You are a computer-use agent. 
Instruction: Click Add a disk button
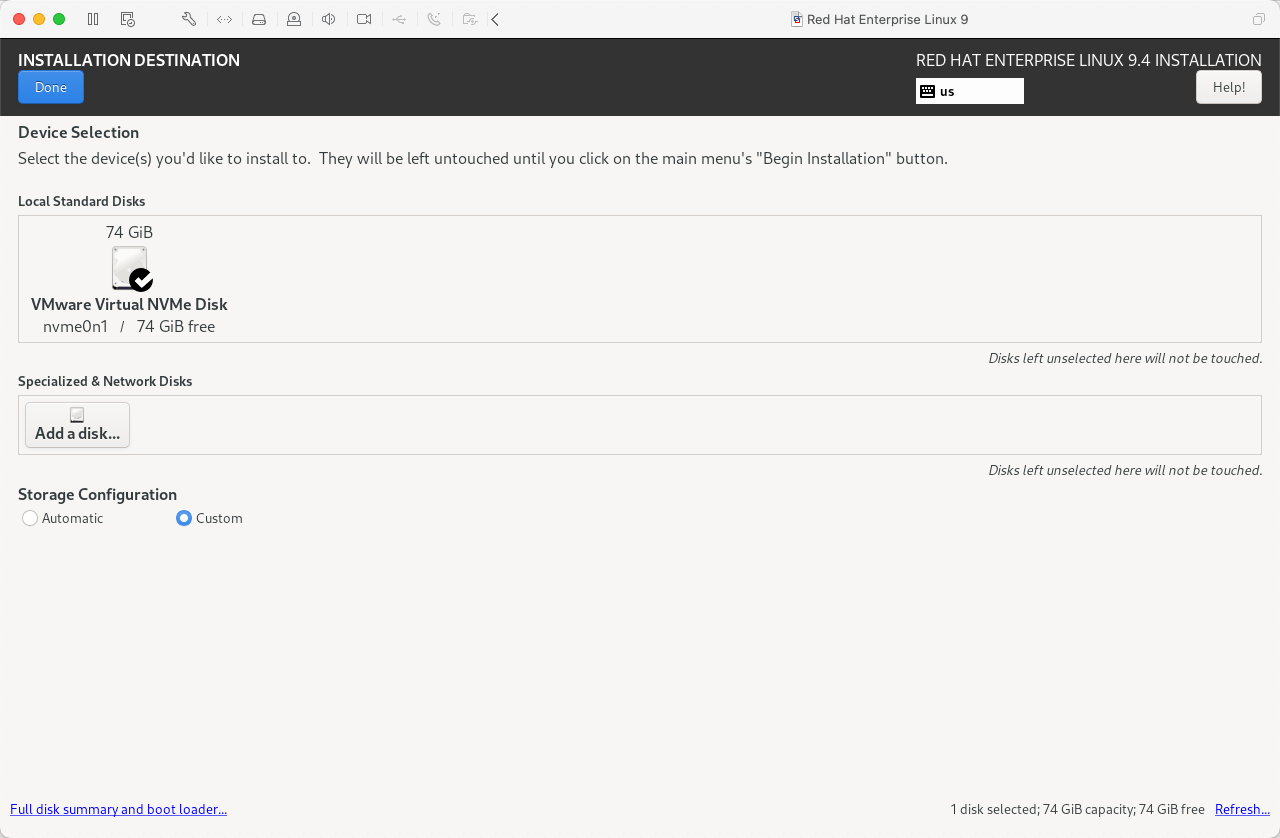pyautogui.click(x=77, y=425)
